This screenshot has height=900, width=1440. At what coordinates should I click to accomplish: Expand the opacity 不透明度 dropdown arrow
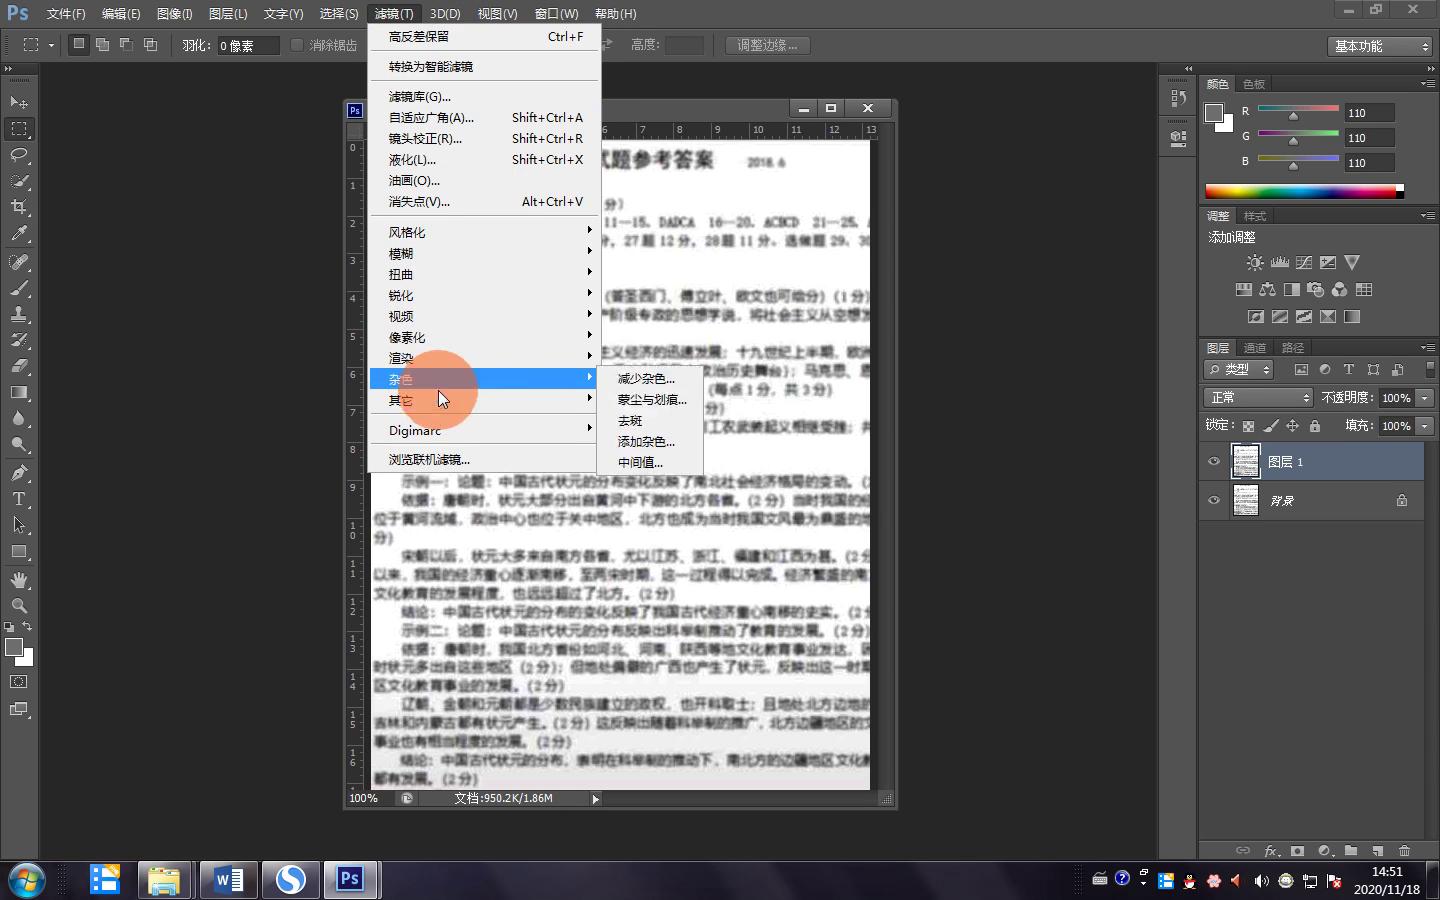tap(1425, 398)
